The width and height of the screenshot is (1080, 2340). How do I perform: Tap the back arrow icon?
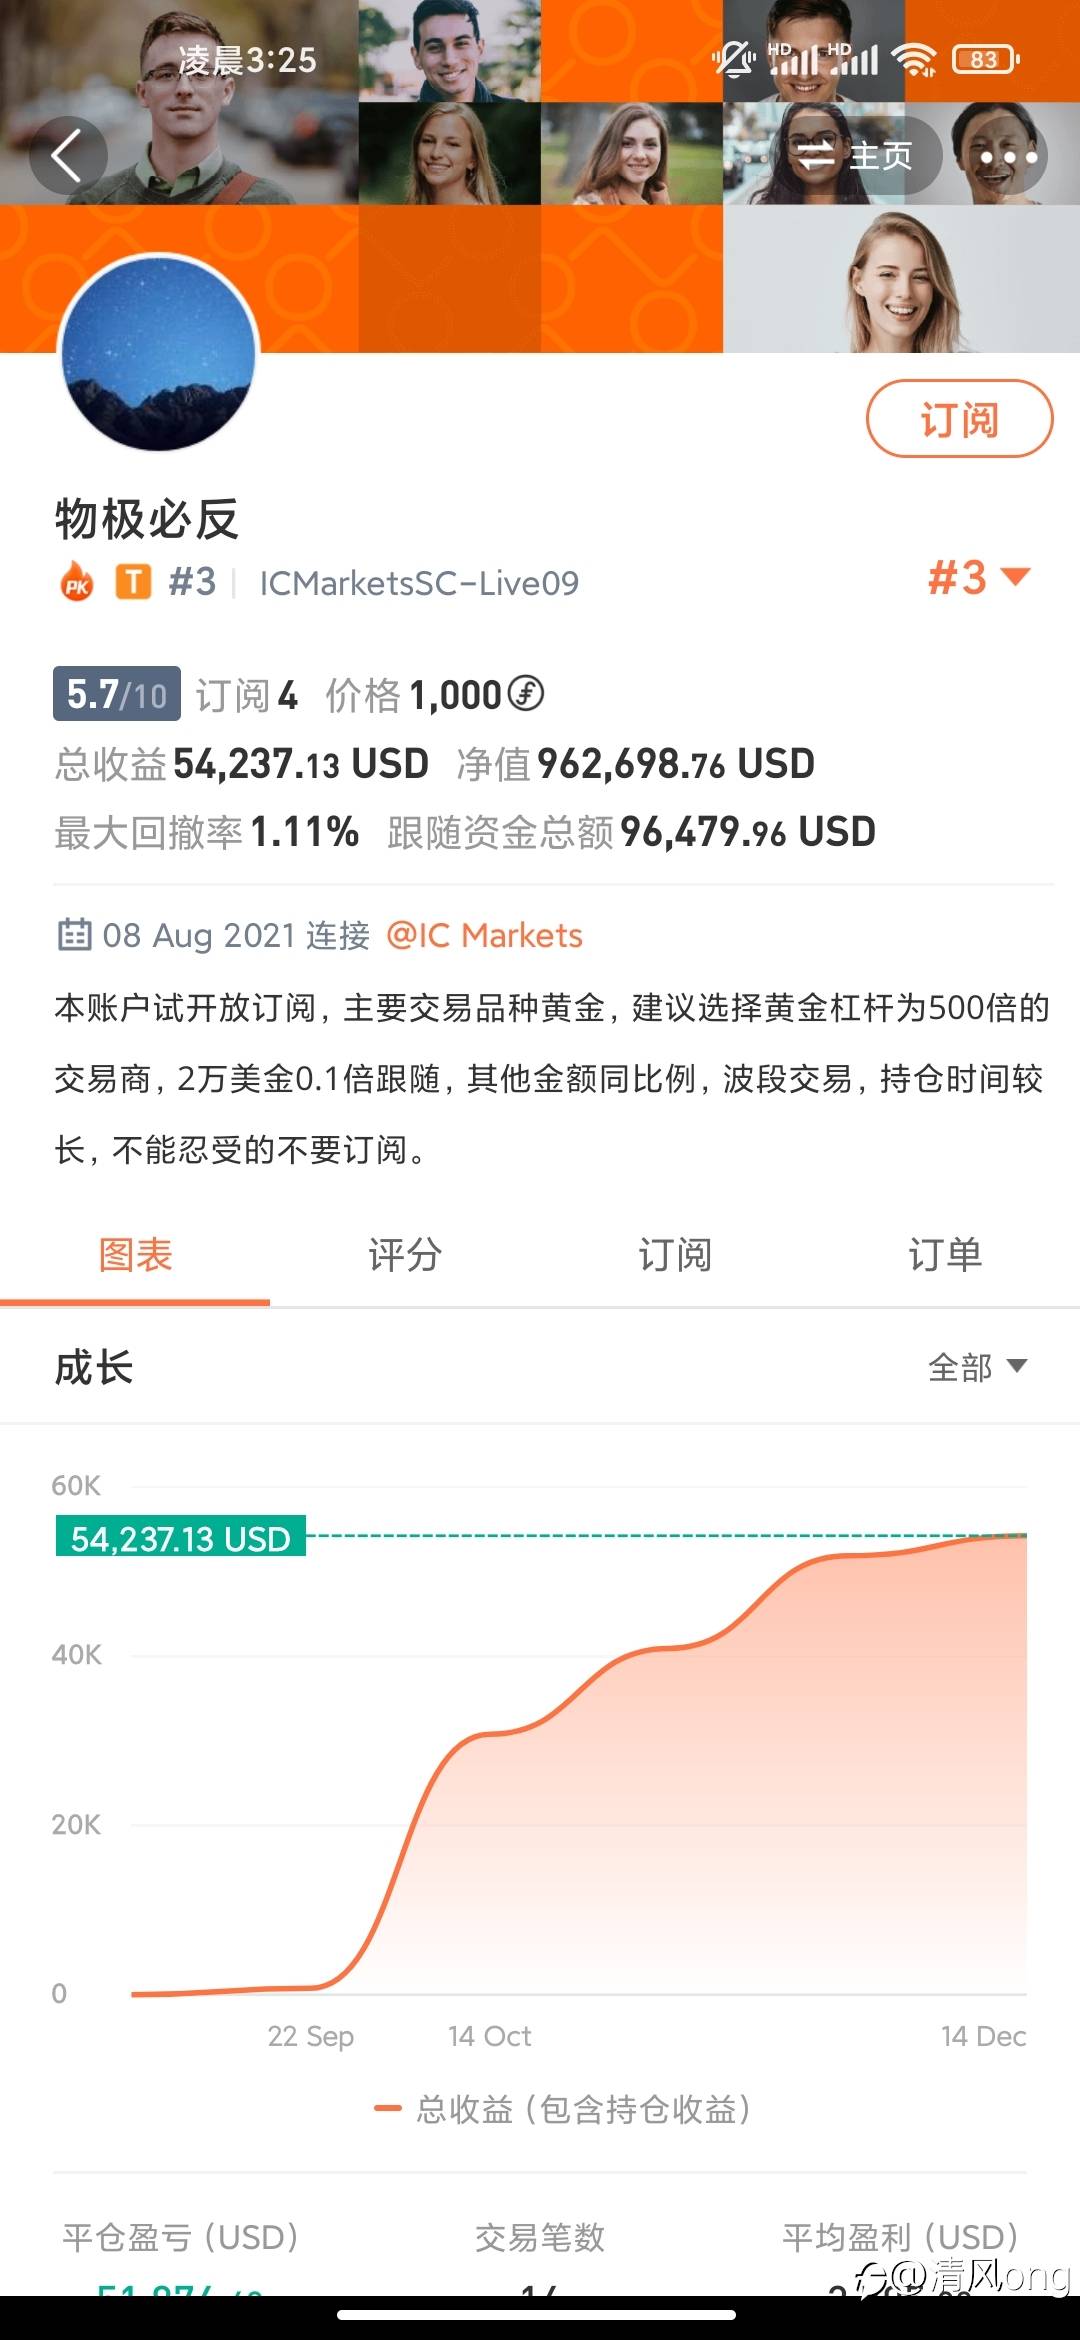point(67,156)
